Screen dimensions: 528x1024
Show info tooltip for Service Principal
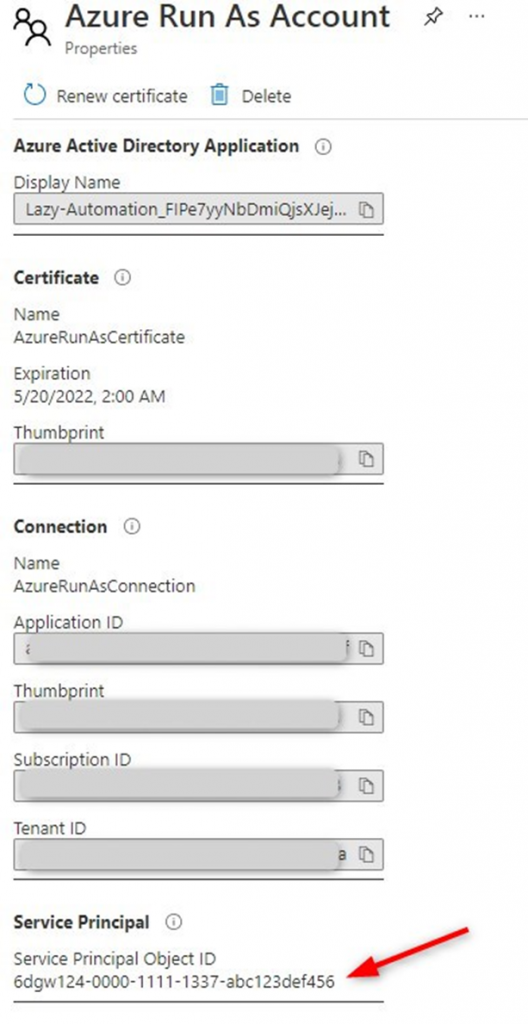(173, 922)
